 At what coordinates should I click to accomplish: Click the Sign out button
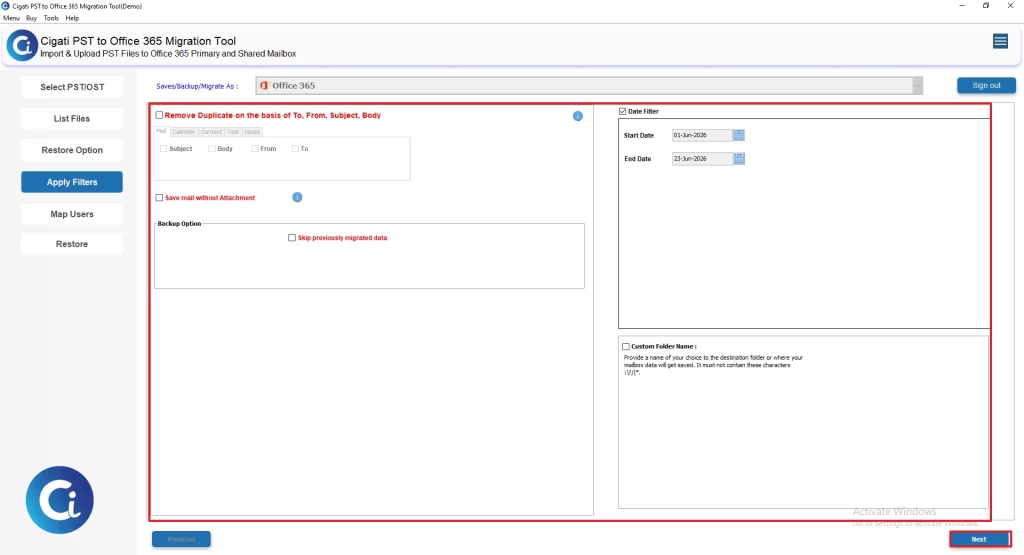[x=986, y=86]
